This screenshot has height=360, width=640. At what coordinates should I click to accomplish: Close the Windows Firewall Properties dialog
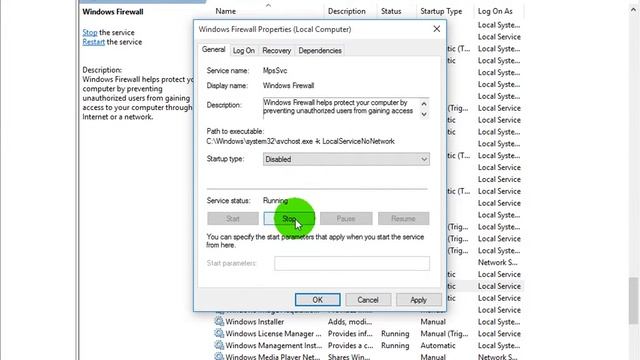(x=437, y=29)
